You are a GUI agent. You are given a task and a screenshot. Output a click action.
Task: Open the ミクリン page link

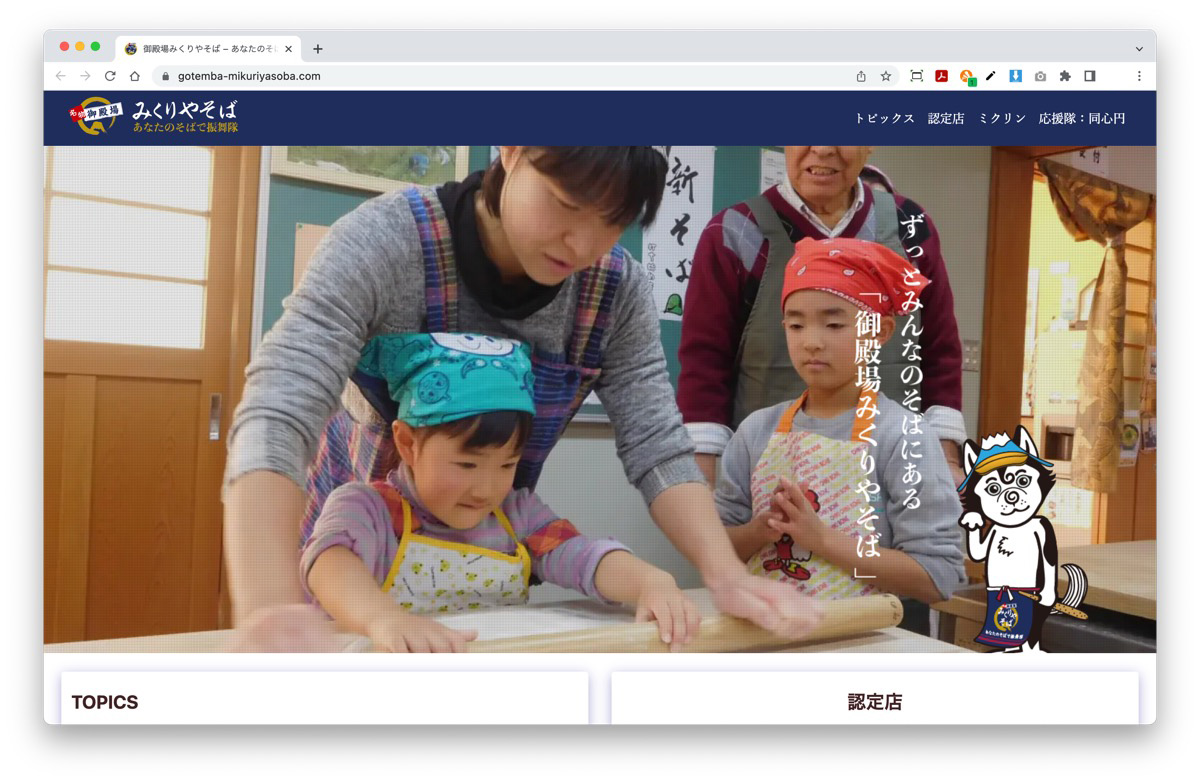coord(1002,118)
